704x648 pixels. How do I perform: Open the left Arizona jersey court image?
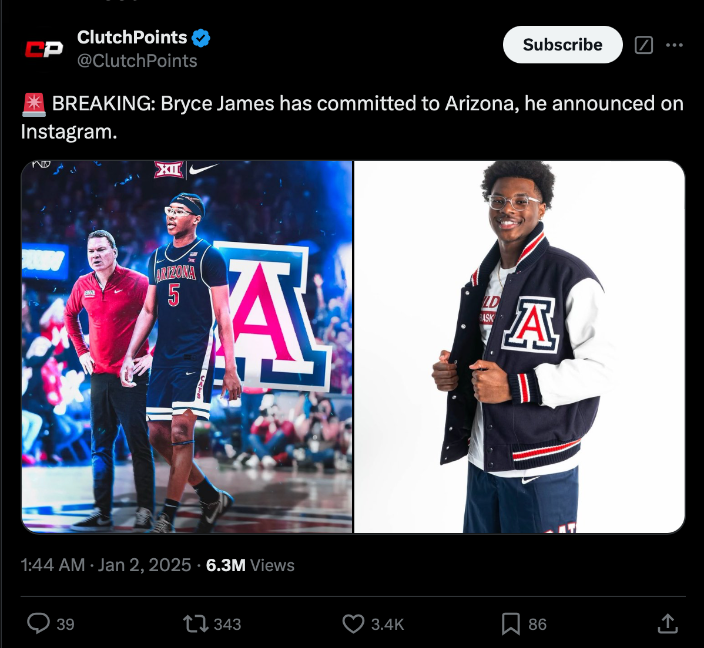(187, 347)
